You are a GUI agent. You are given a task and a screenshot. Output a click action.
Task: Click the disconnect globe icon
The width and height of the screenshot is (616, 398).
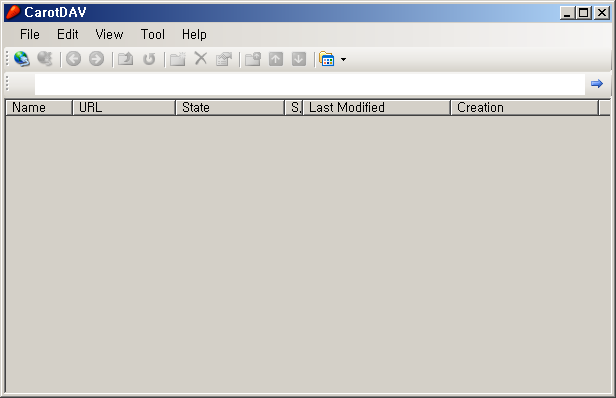45,59
